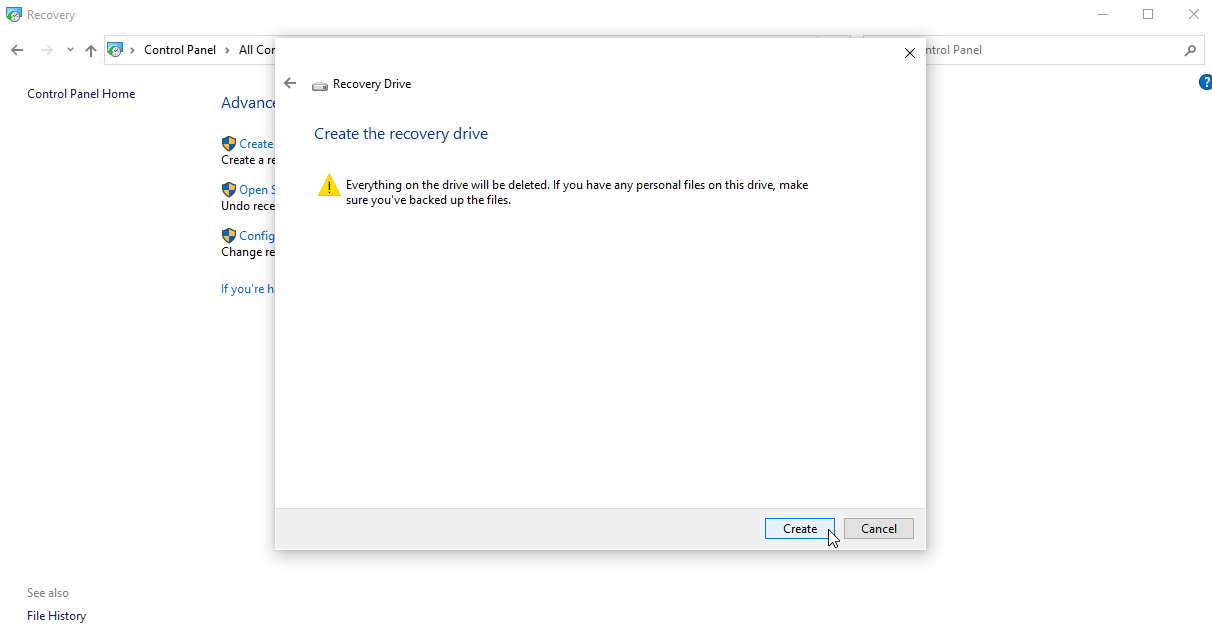
Task: Close the Recovery Drive dialog
Action: click(x=909, y=53)
